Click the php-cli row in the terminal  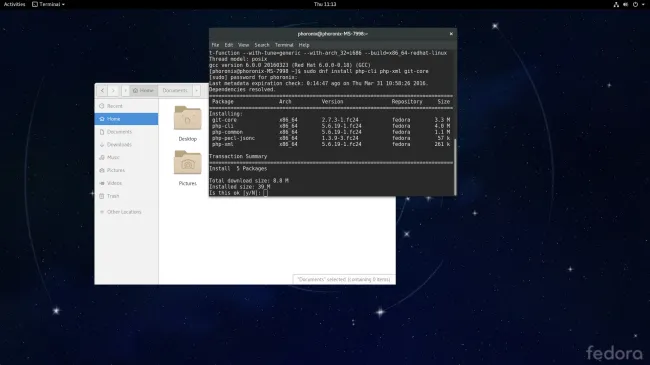click(x=331, y=126)
